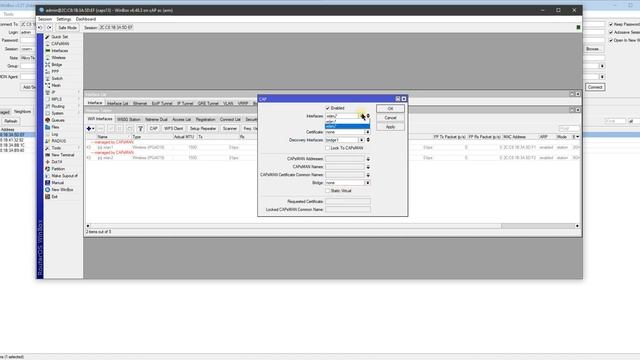Select the wlan1 row in table
Screen dimensions: 640x360
pos(333,147)
